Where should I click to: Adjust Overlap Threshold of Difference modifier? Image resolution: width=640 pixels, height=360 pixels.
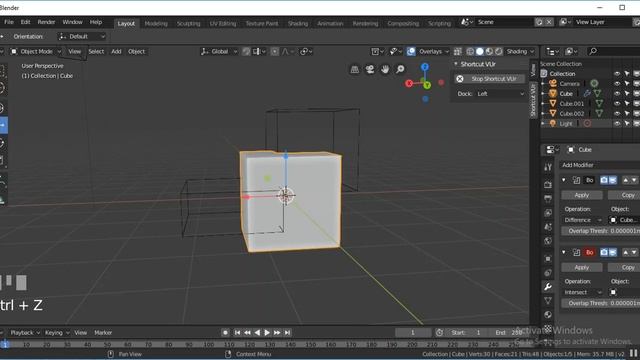click(x=601, y=231)
